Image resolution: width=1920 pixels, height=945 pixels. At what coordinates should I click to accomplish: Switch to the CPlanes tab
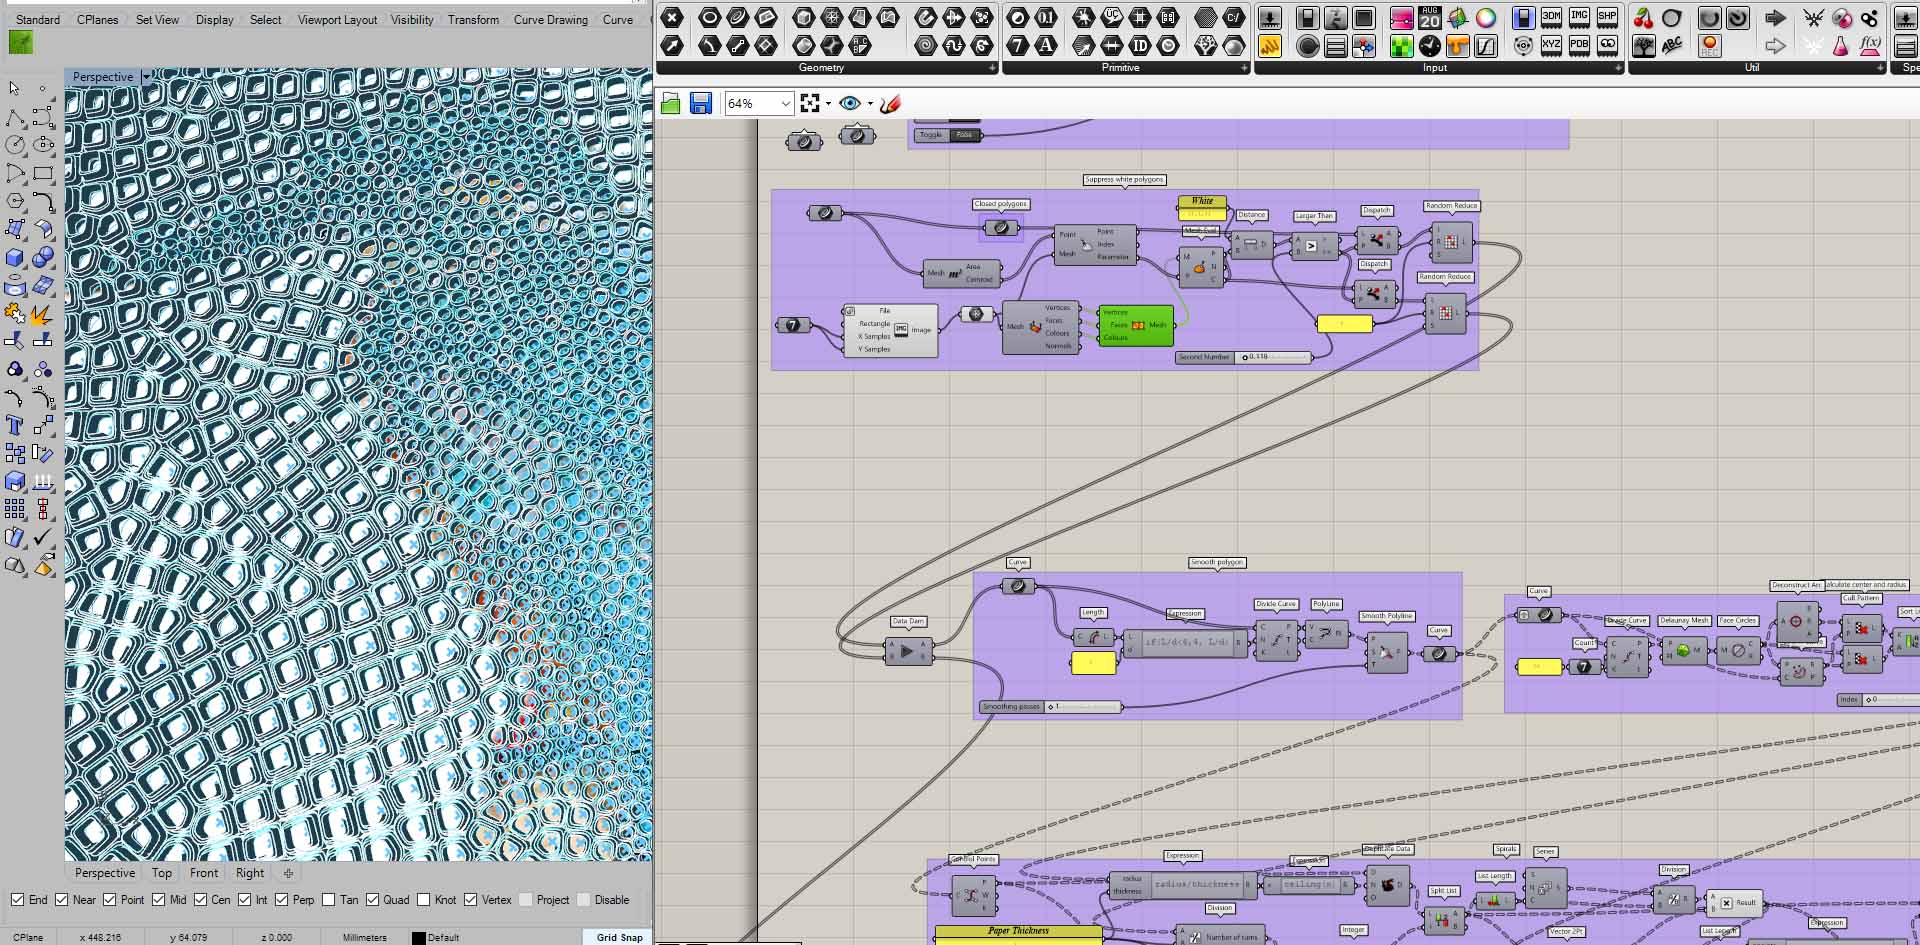(x=97, y=19)
